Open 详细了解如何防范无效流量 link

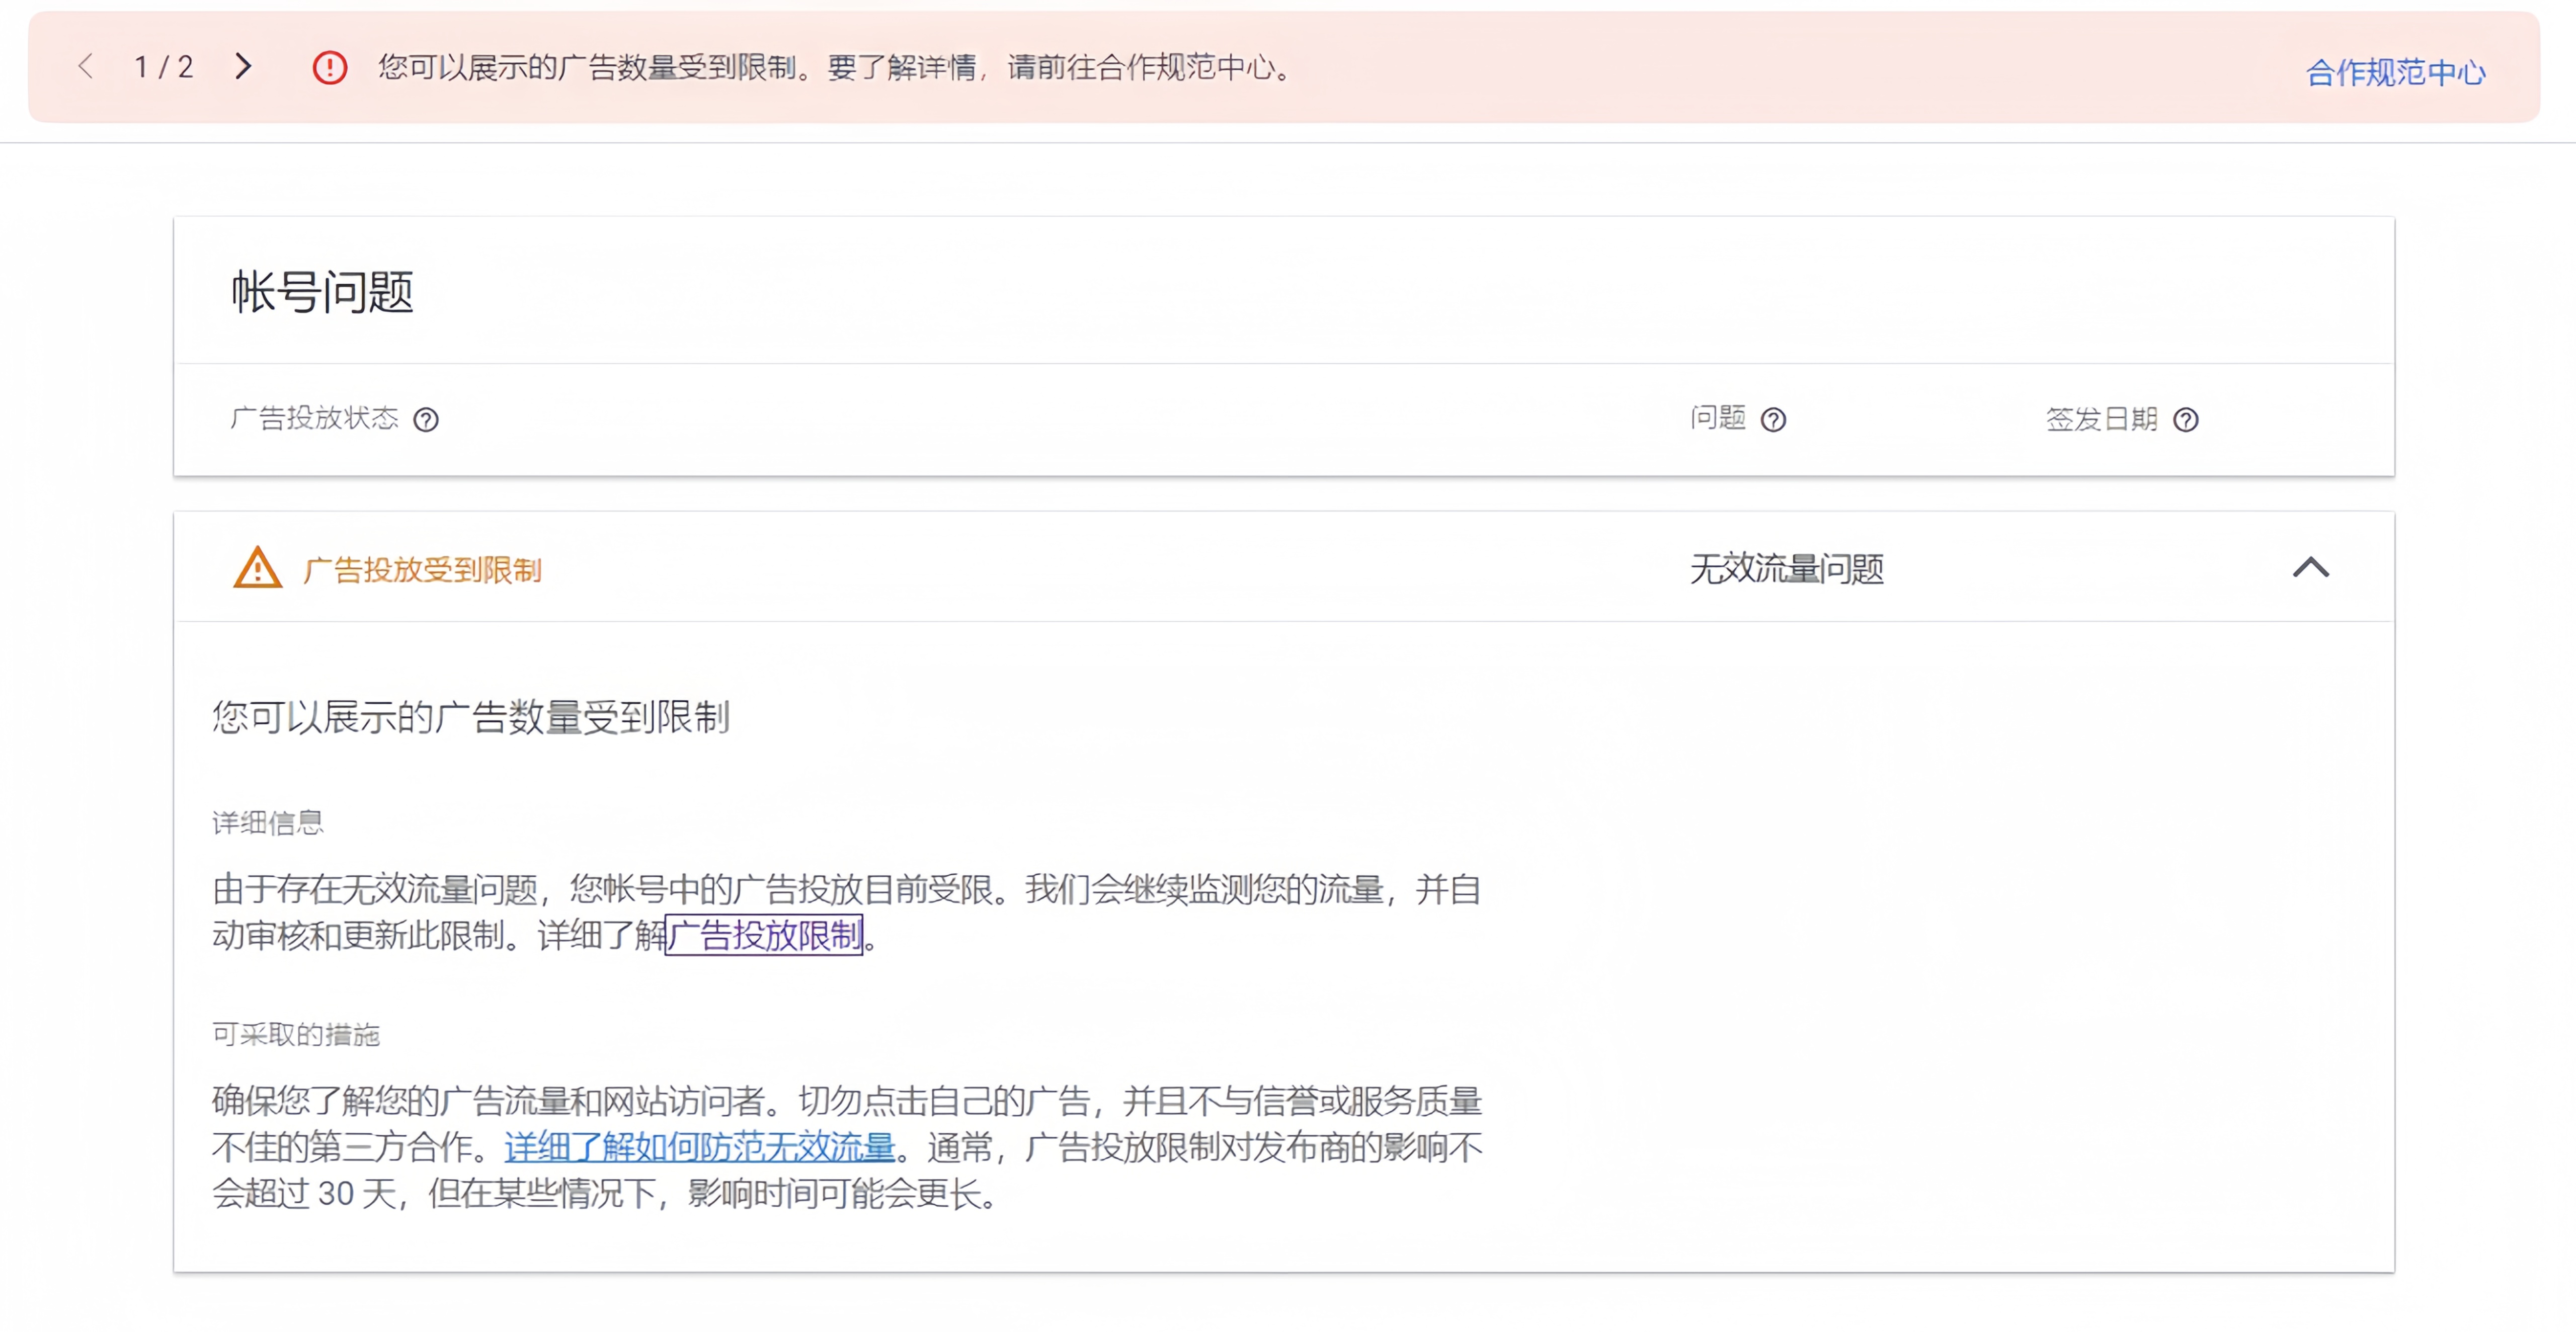pyautogui.click(x=699, y=1147)
